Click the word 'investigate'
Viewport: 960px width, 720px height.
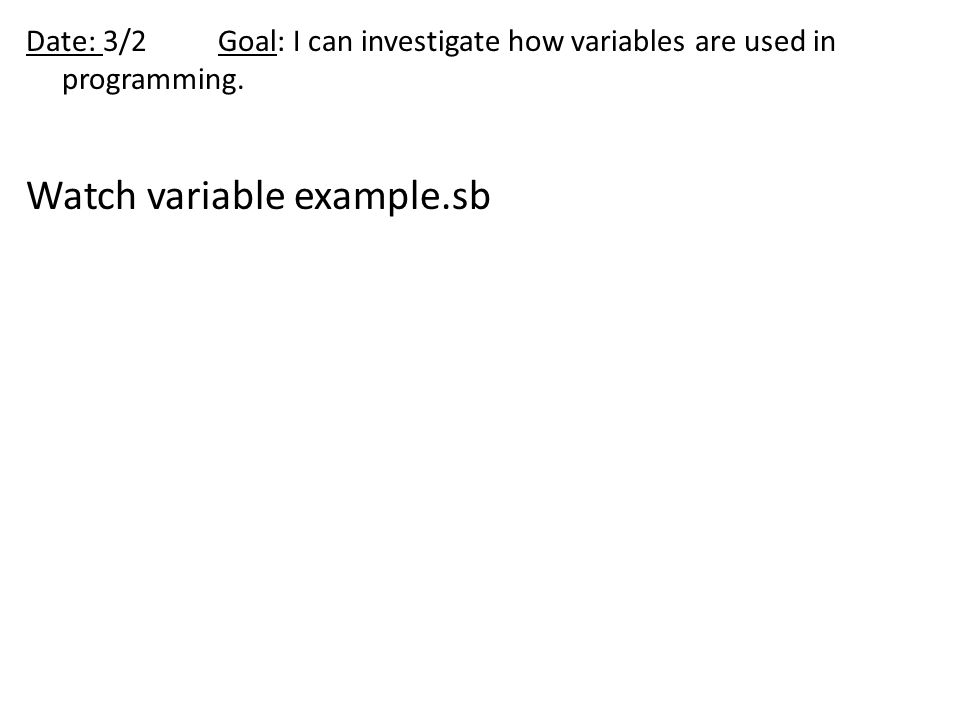tap(430, 43)
